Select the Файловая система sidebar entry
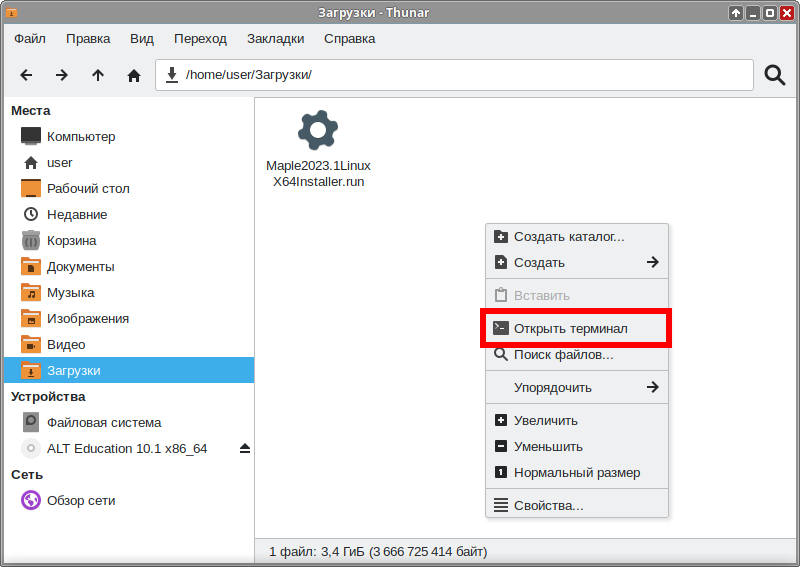The height and width of the screenshot is (567, 800). click(x=129, y=422)
